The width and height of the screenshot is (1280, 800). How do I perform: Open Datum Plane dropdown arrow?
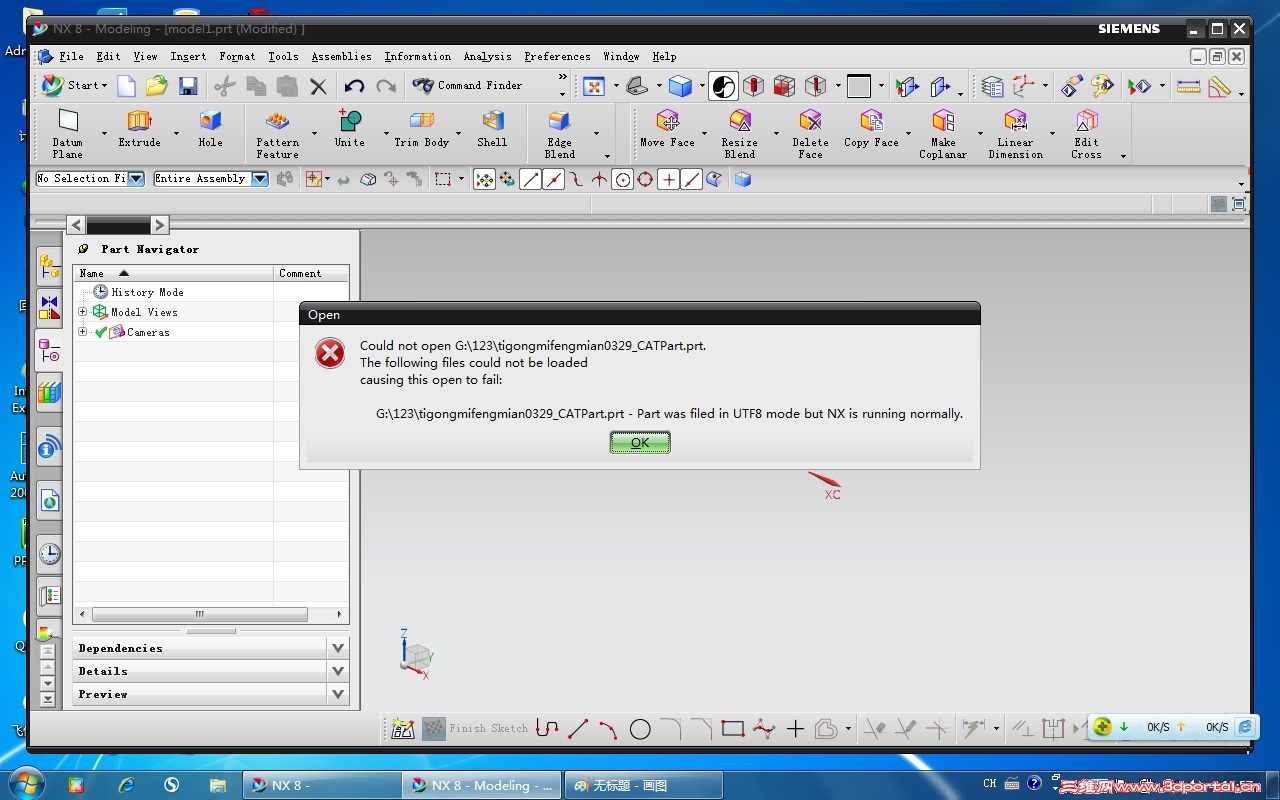[104, 133]
